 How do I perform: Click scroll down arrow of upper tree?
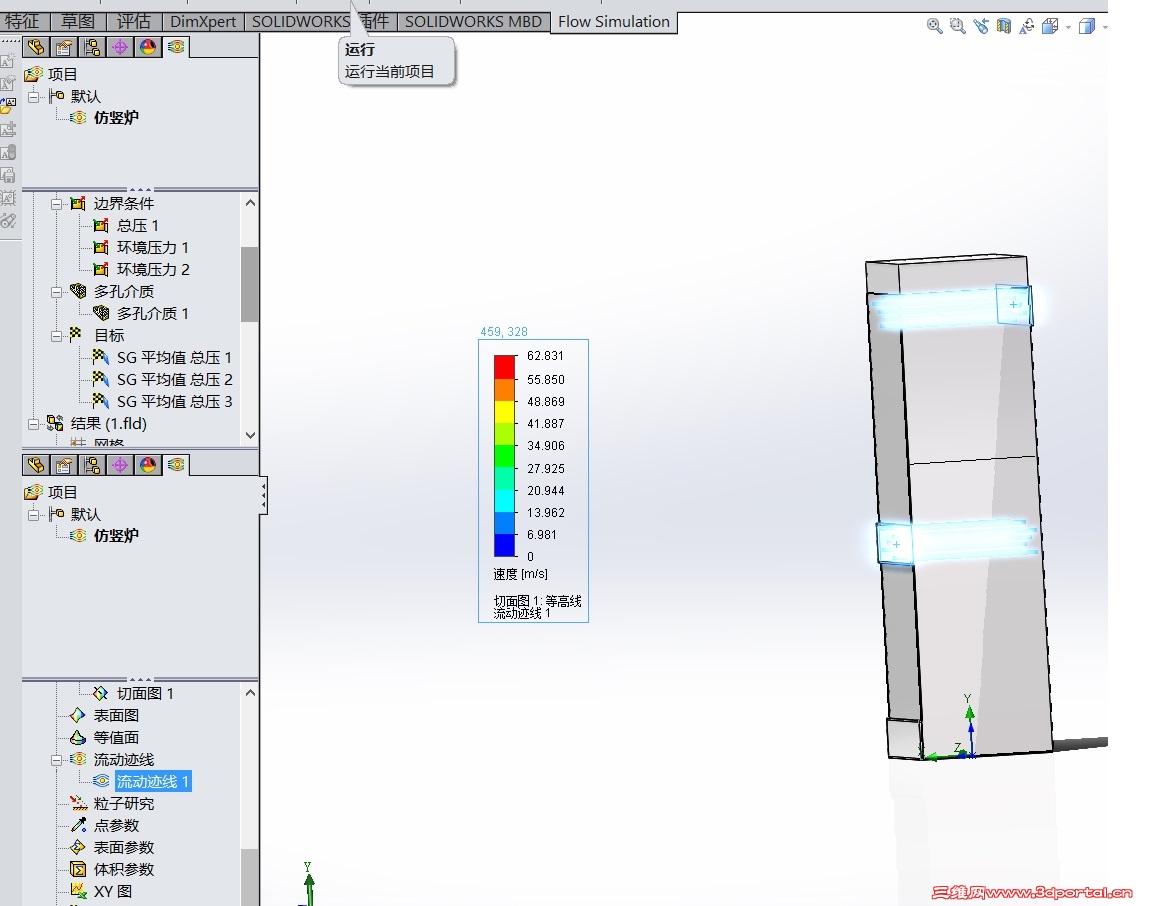point(250,435)
